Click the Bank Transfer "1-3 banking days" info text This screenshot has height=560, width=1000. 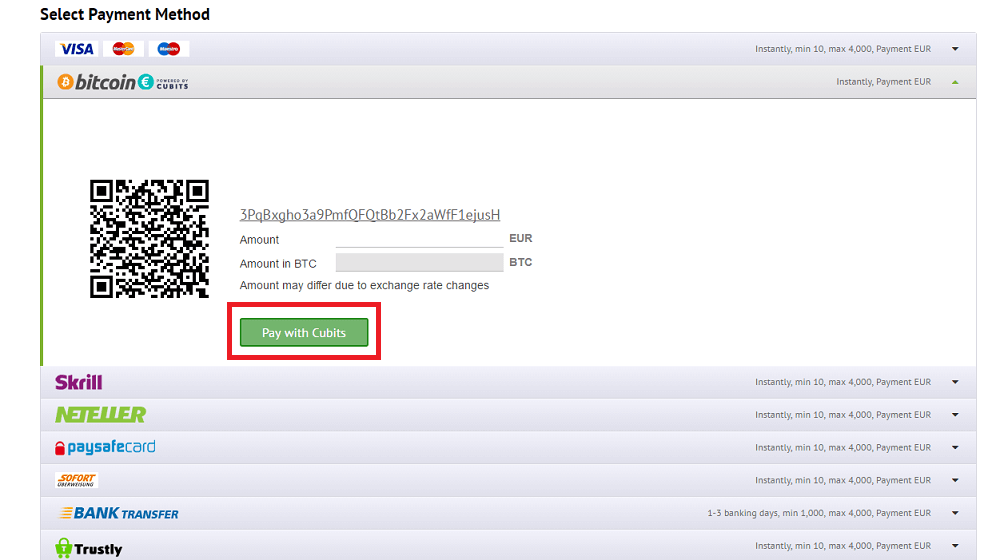pyautogui.click(x=819, y=513)
